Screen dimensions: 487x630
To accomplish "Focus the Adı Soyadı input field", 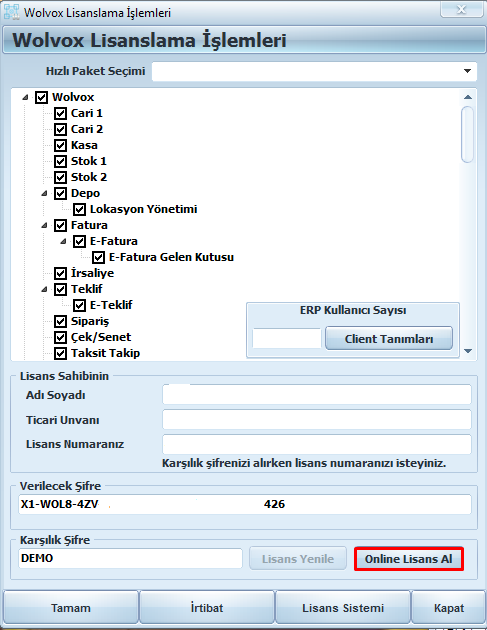I will click(x=317, y=395).
